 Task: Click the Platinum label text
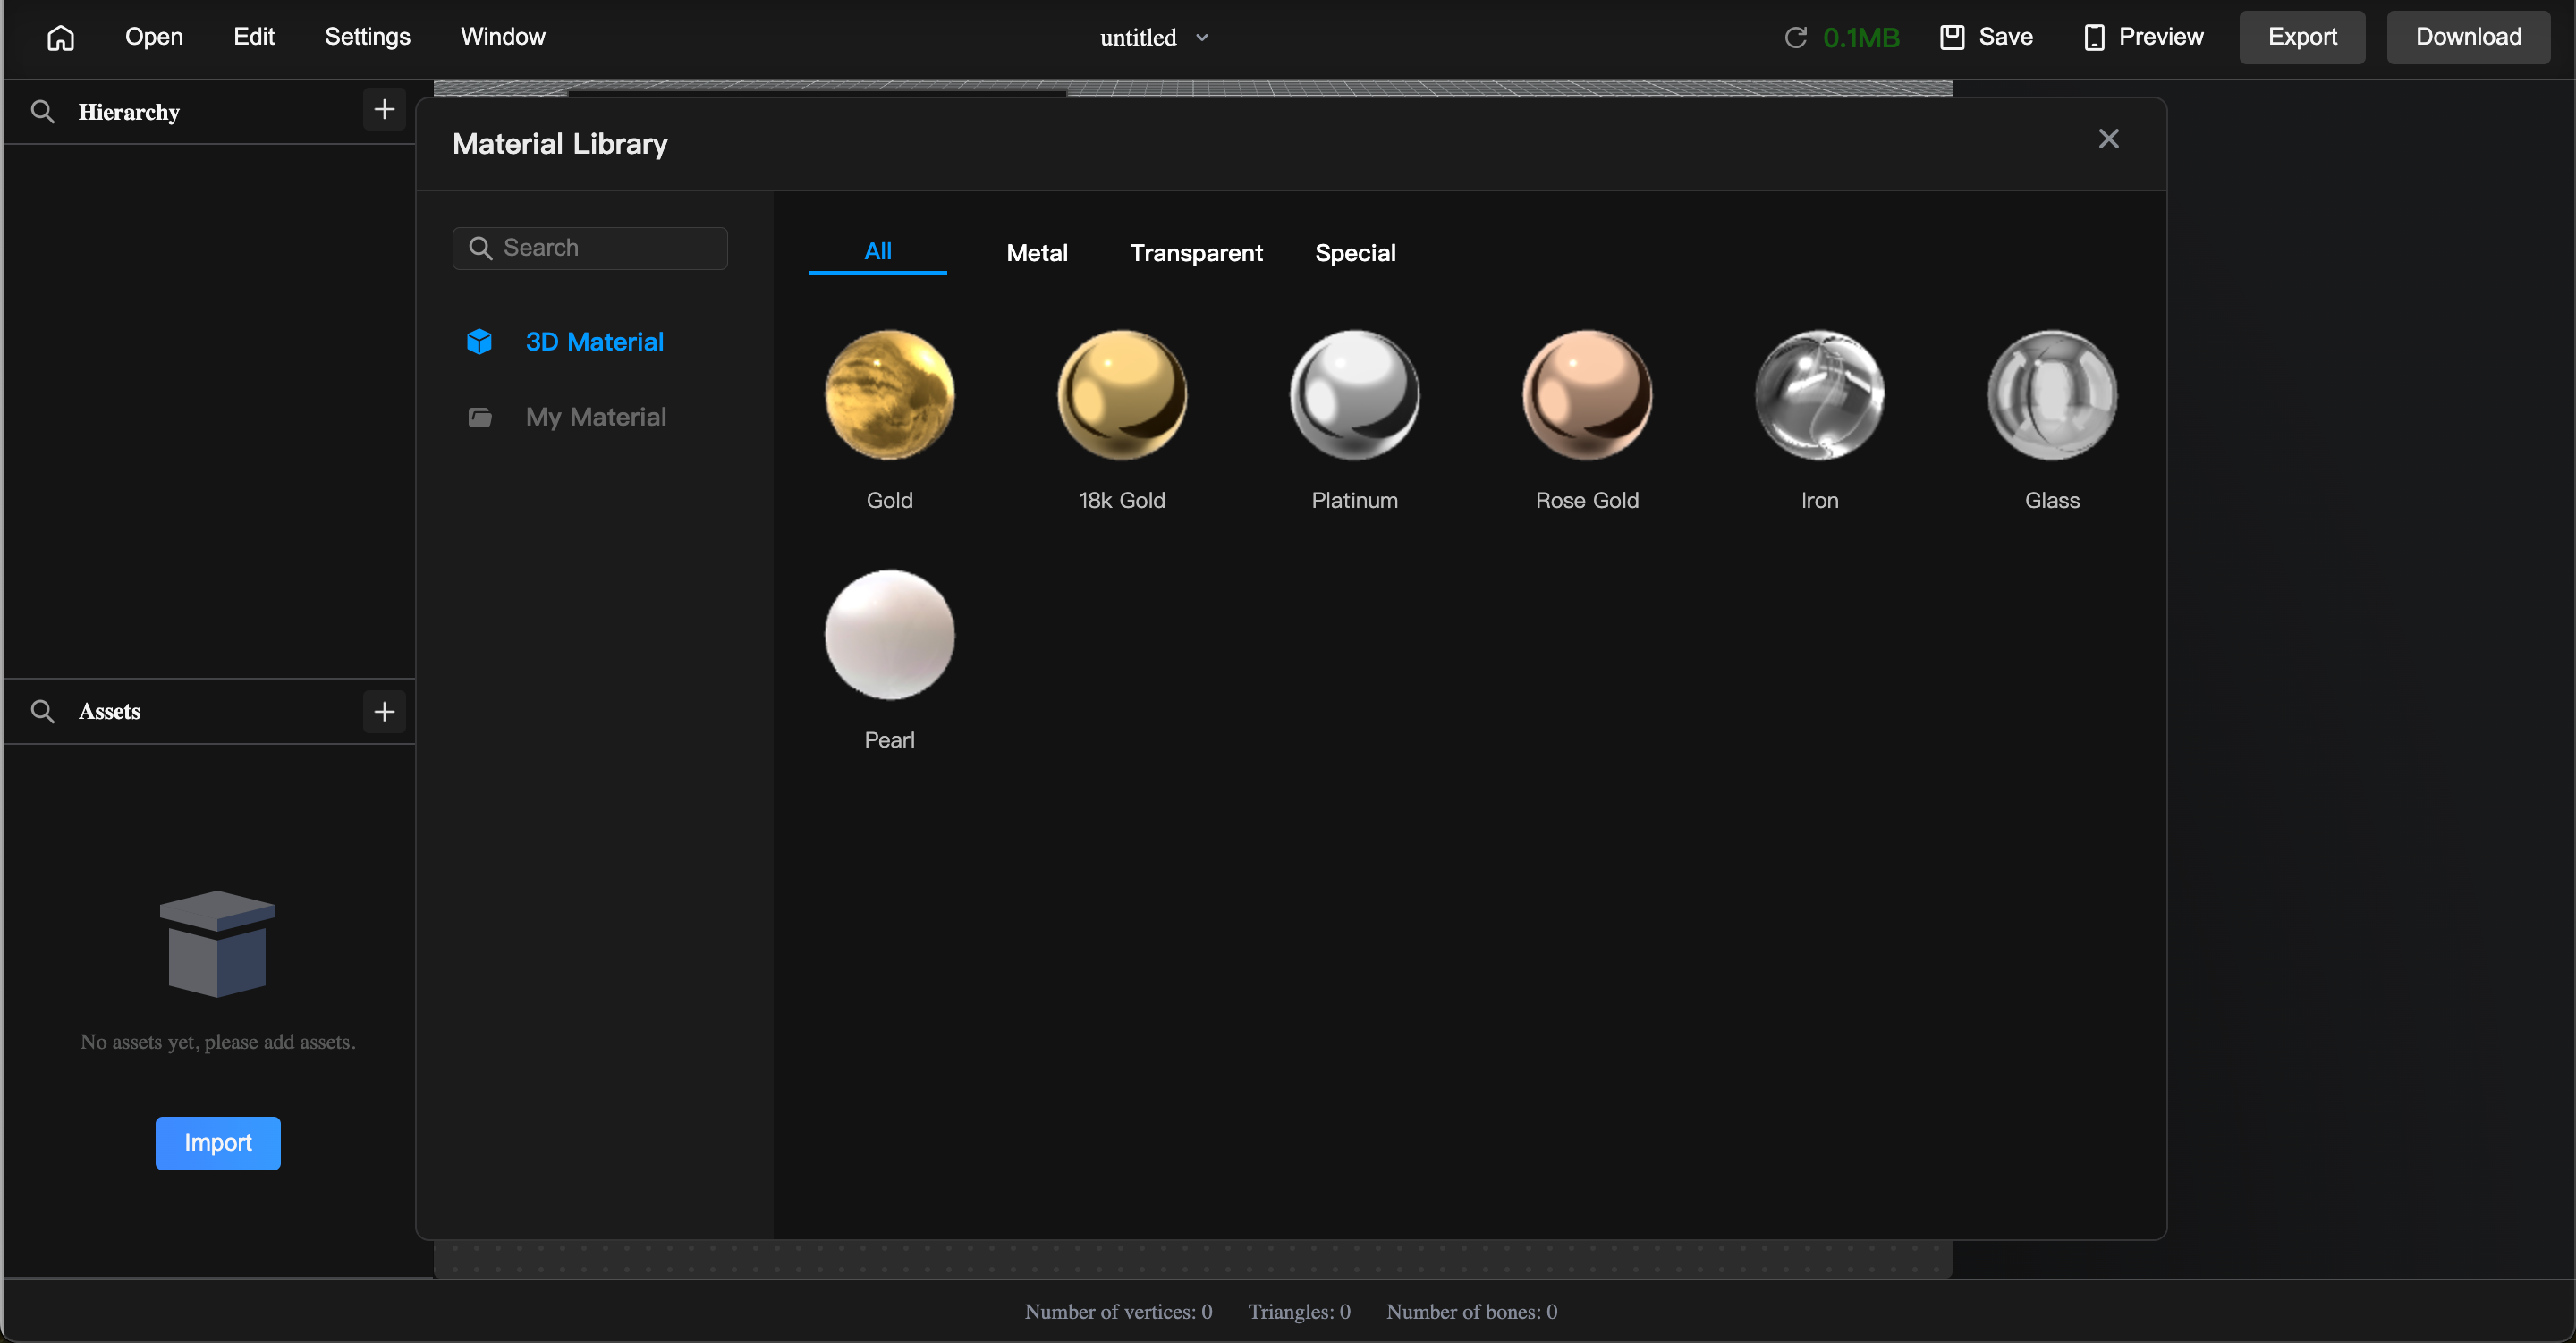[1355, 500]
